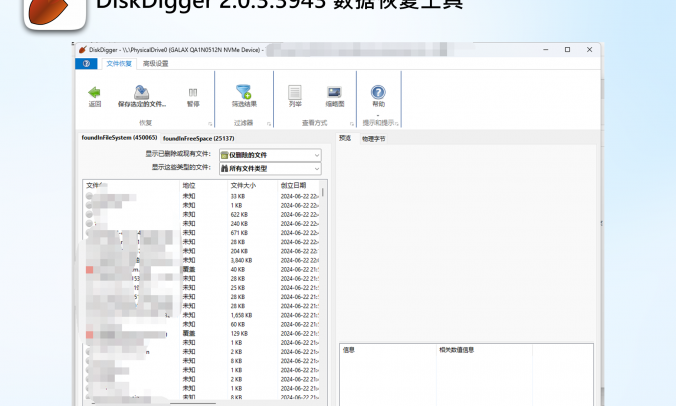Click the DiskDigger logo in the top banner

coord(55,13)
